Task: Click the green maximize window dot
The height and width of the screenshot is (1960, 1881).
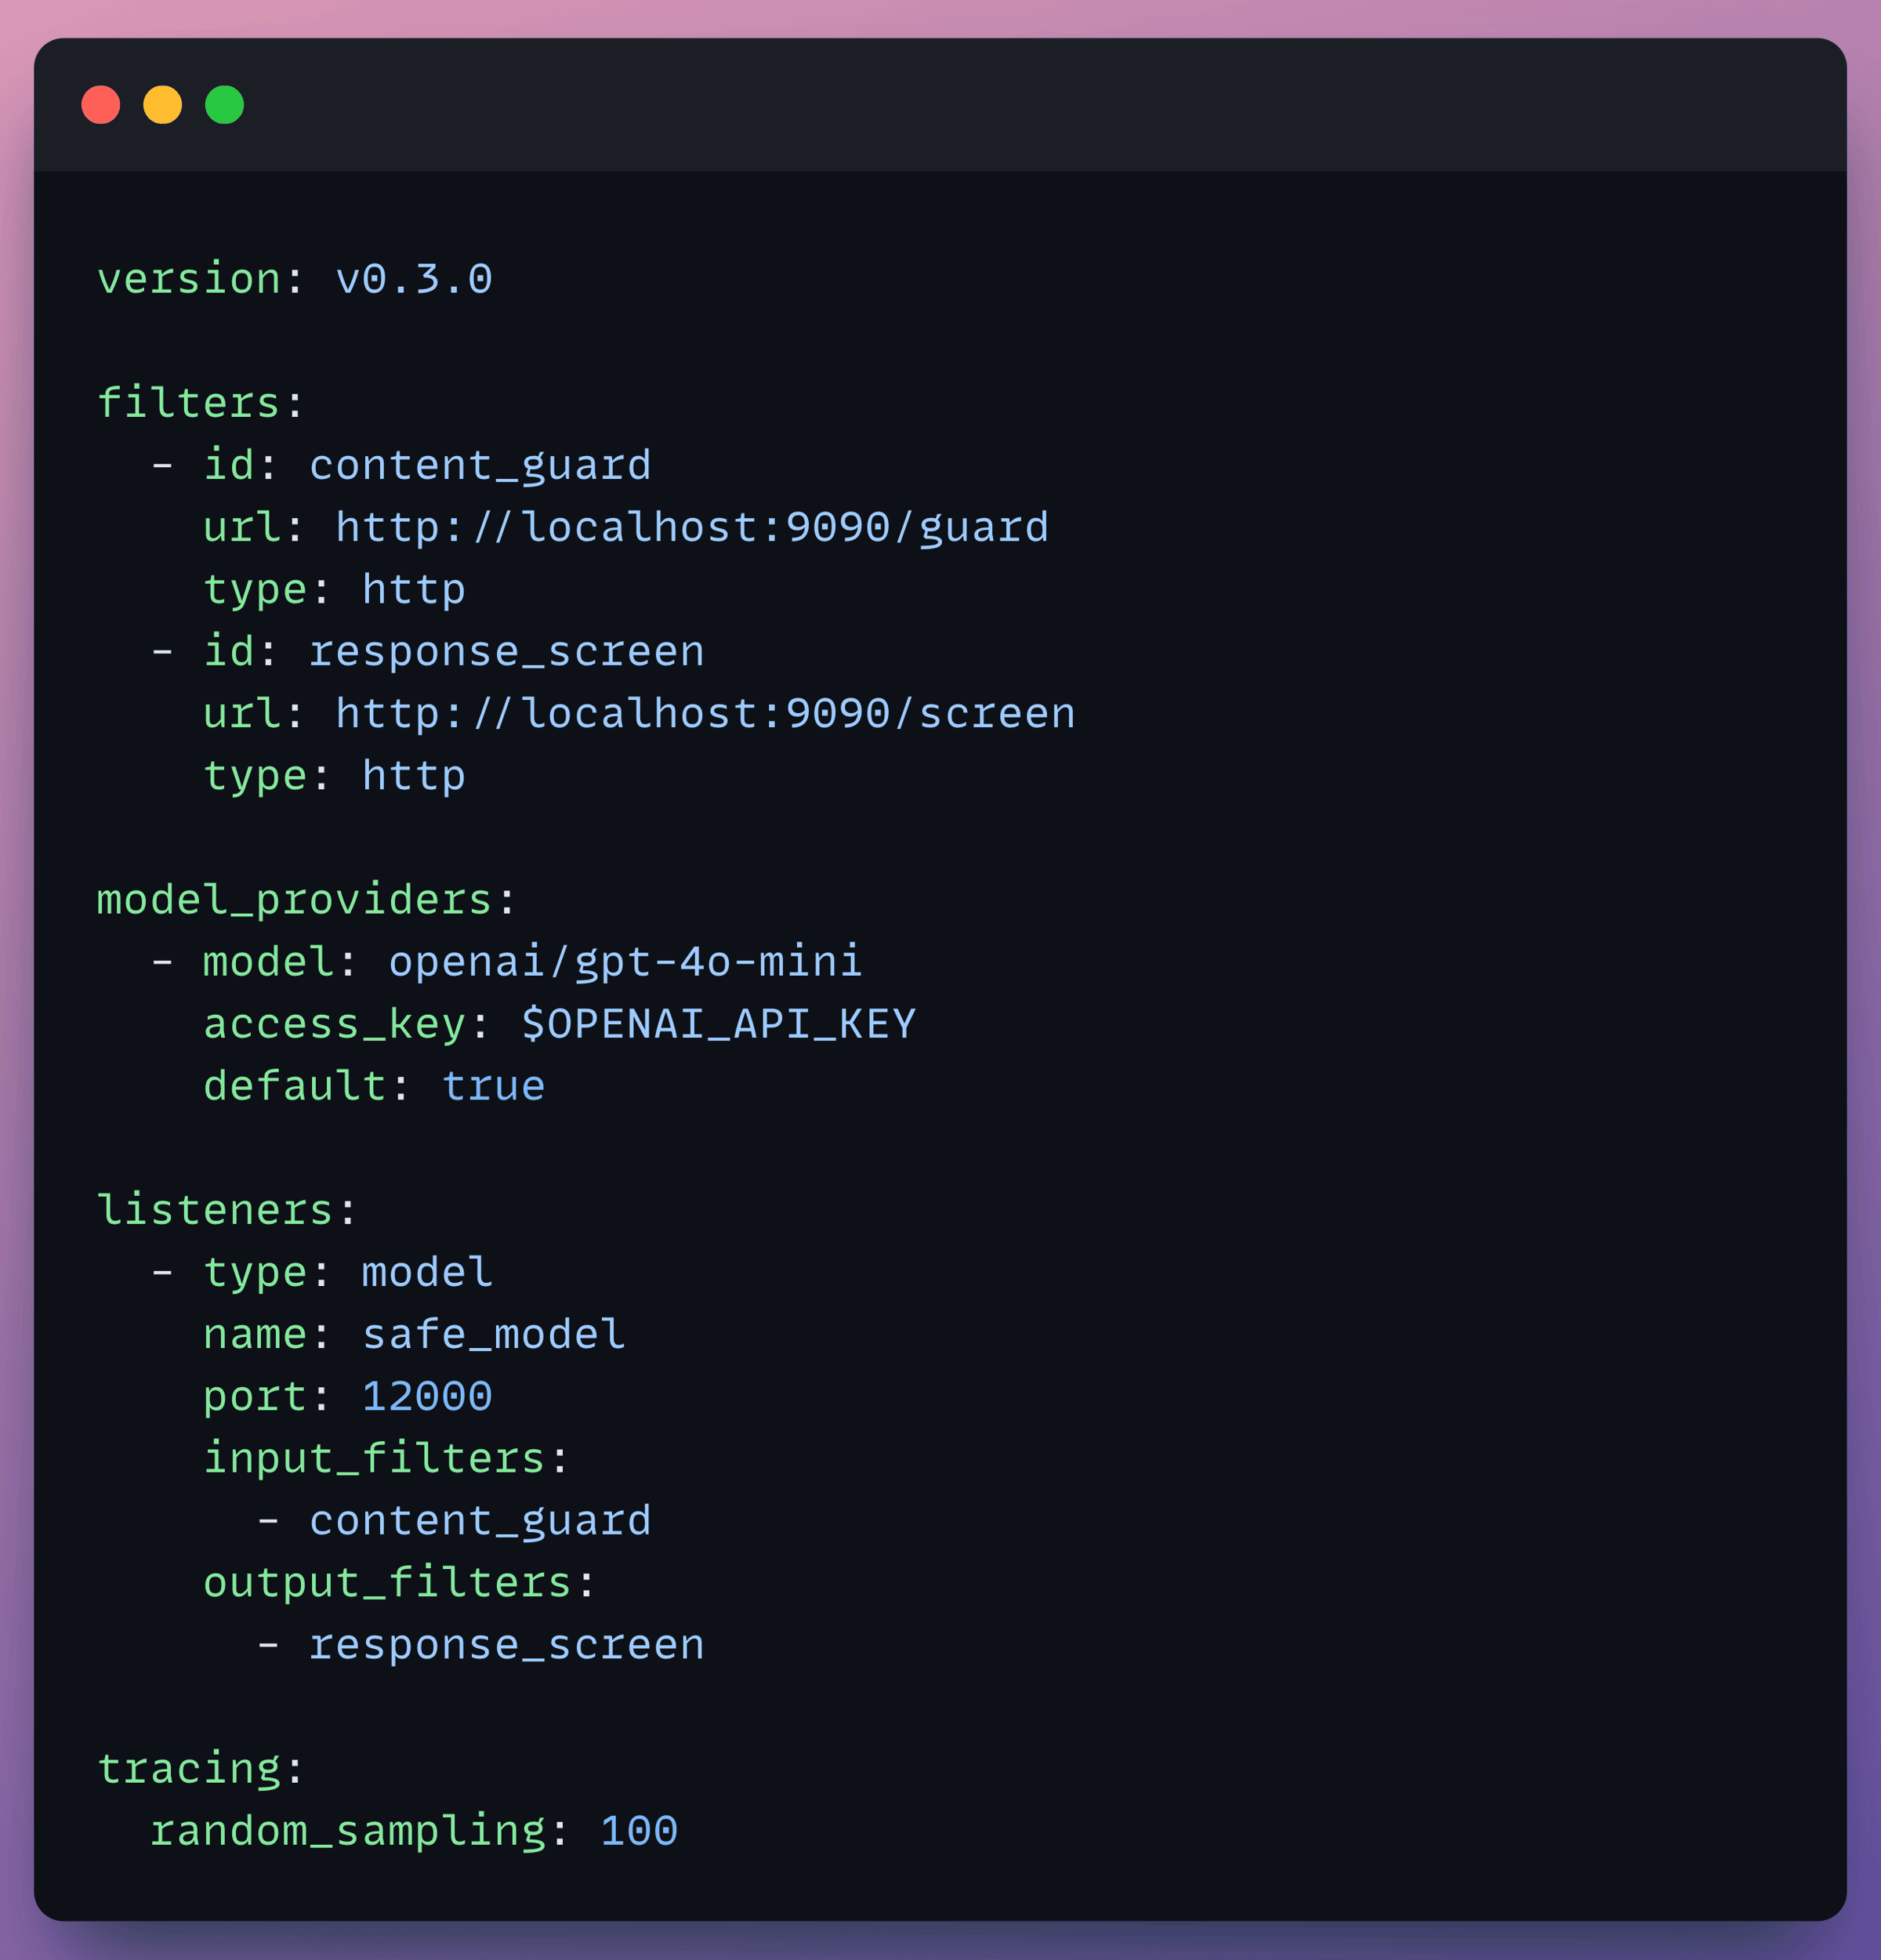Action: point(225,105)
